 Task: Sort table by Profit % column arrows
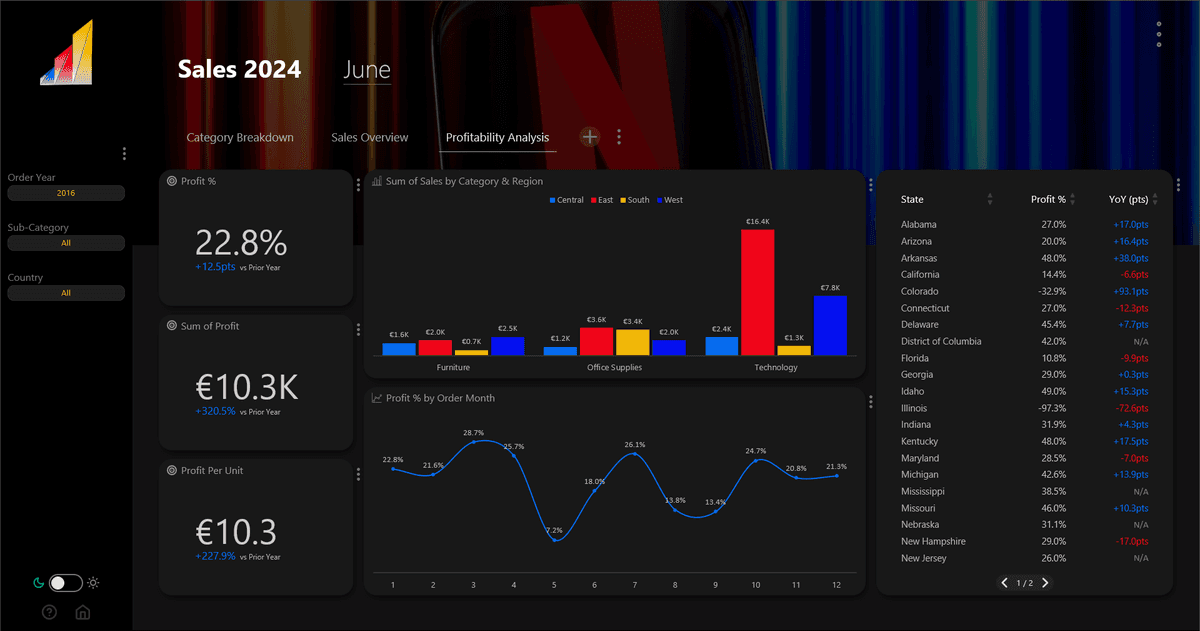(x=1076, y=200)
